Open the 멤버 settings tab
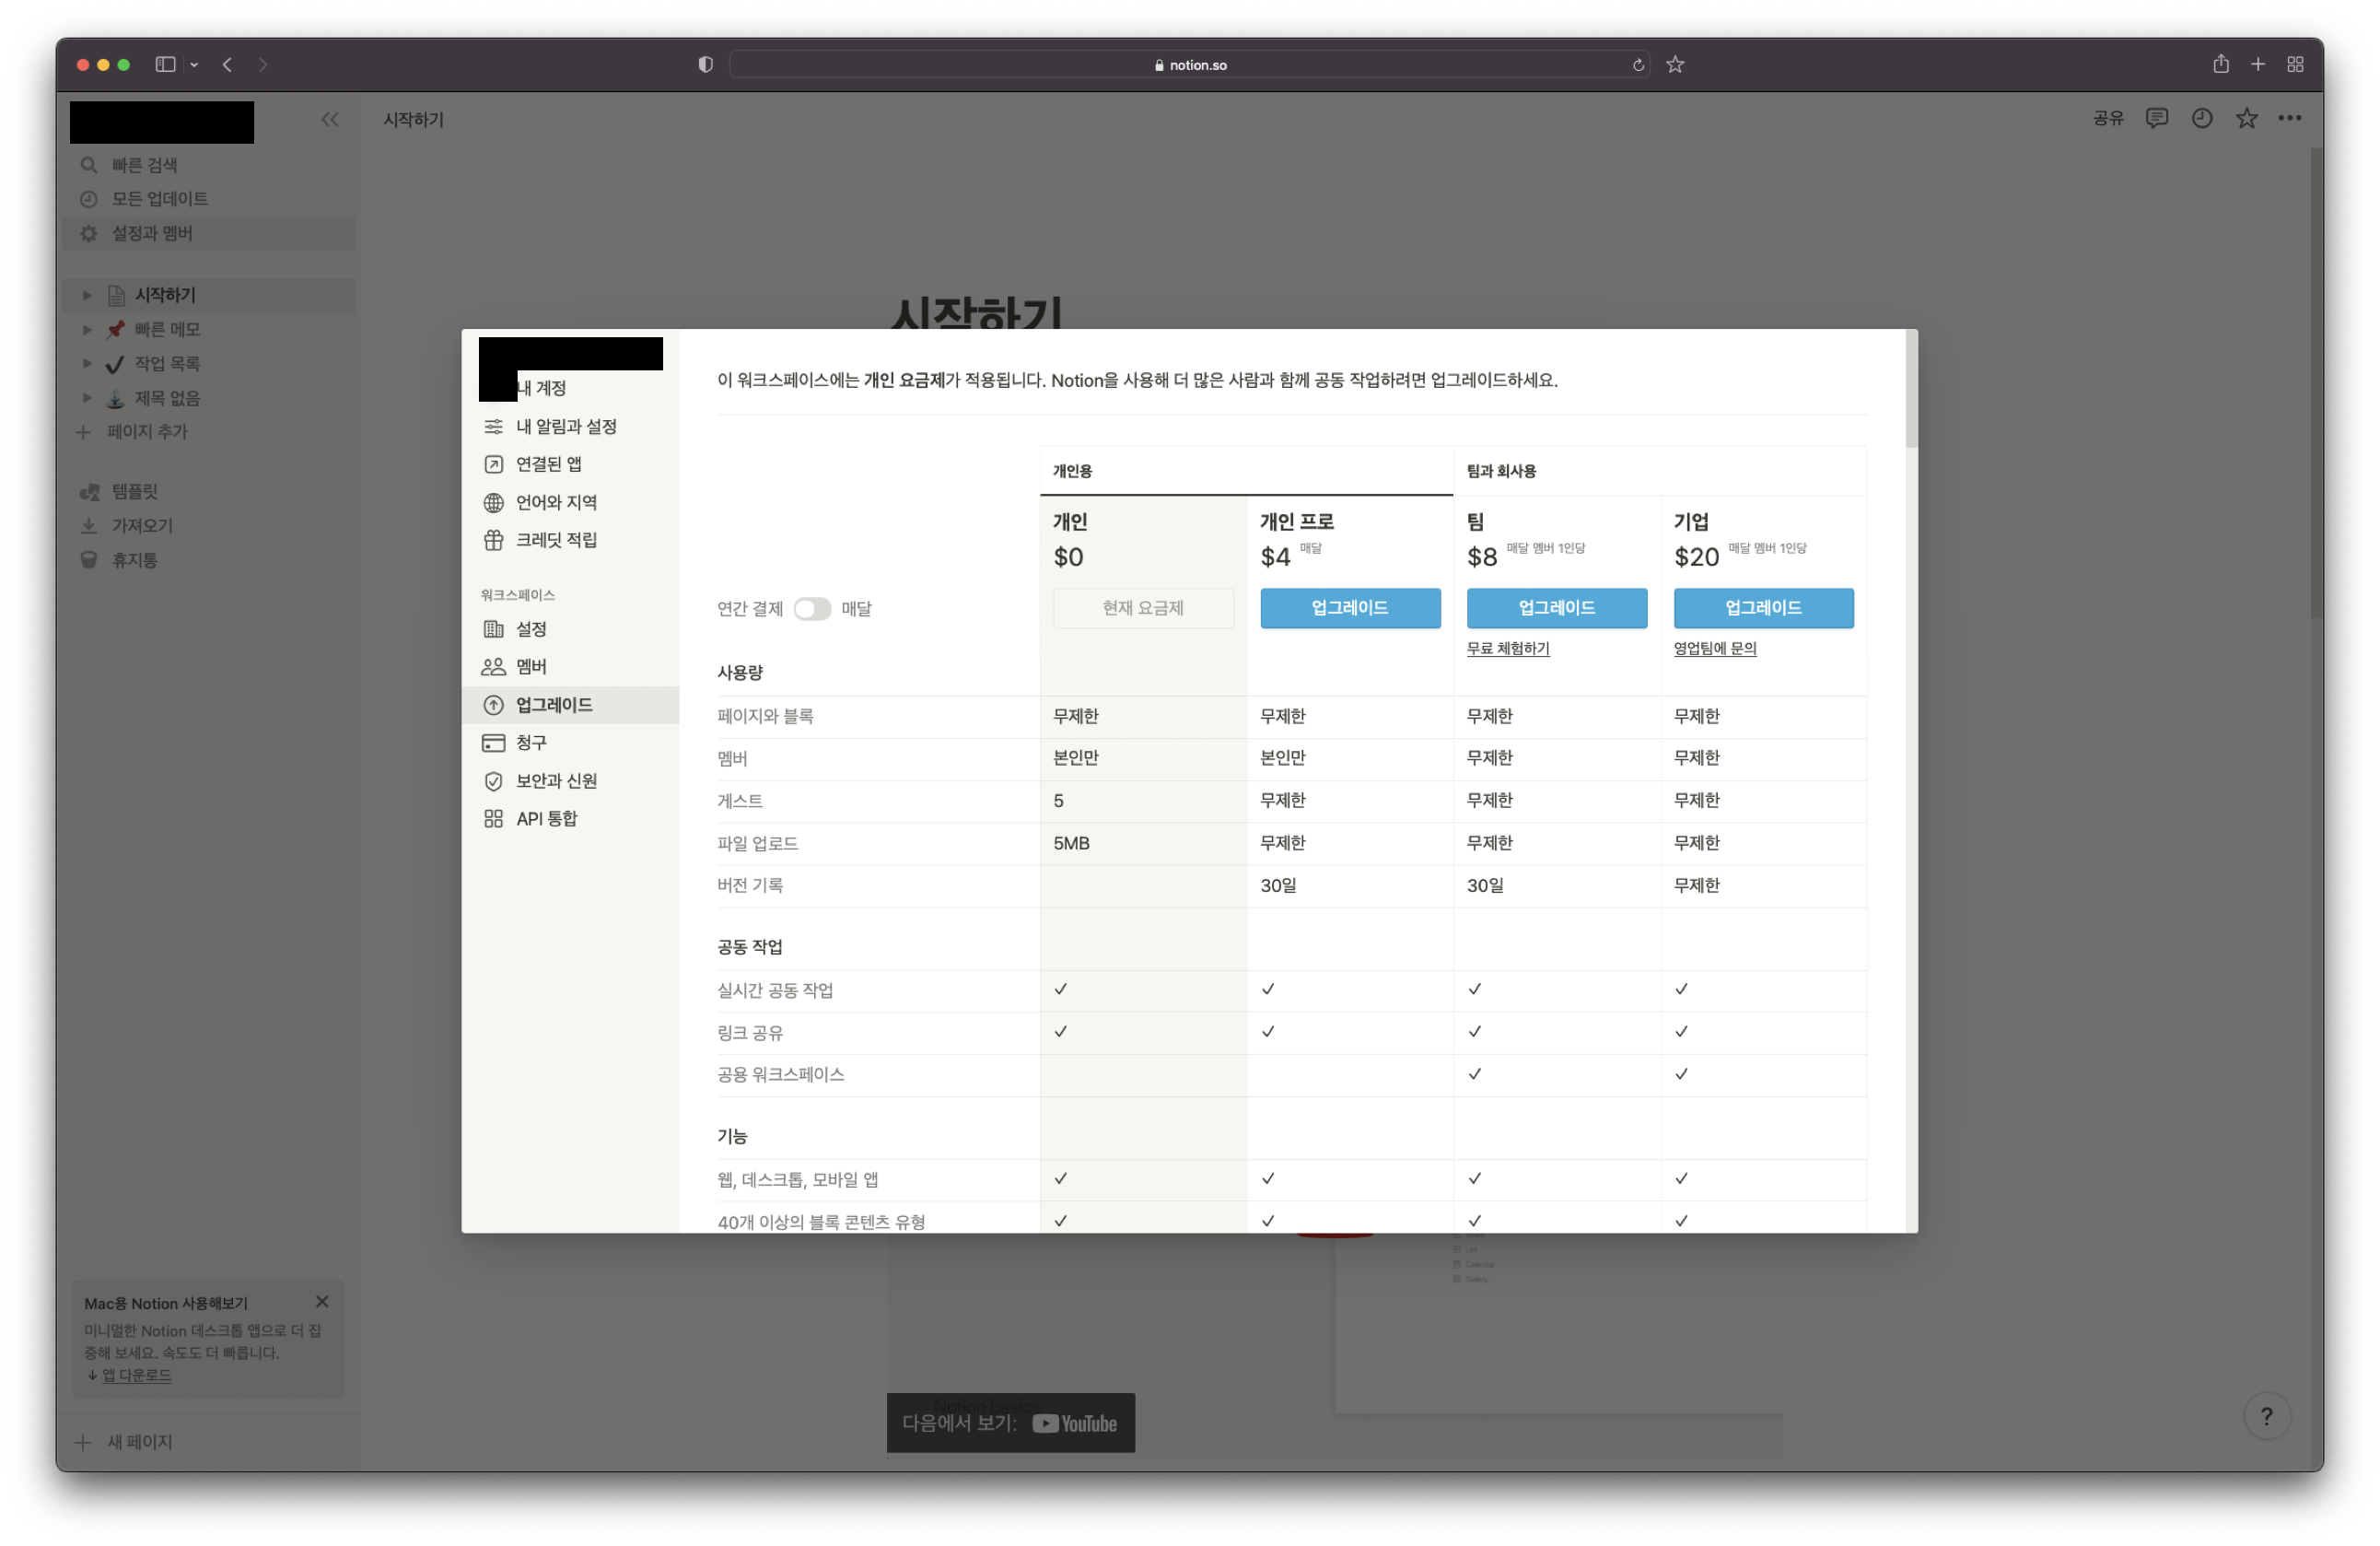 point(570,667)
